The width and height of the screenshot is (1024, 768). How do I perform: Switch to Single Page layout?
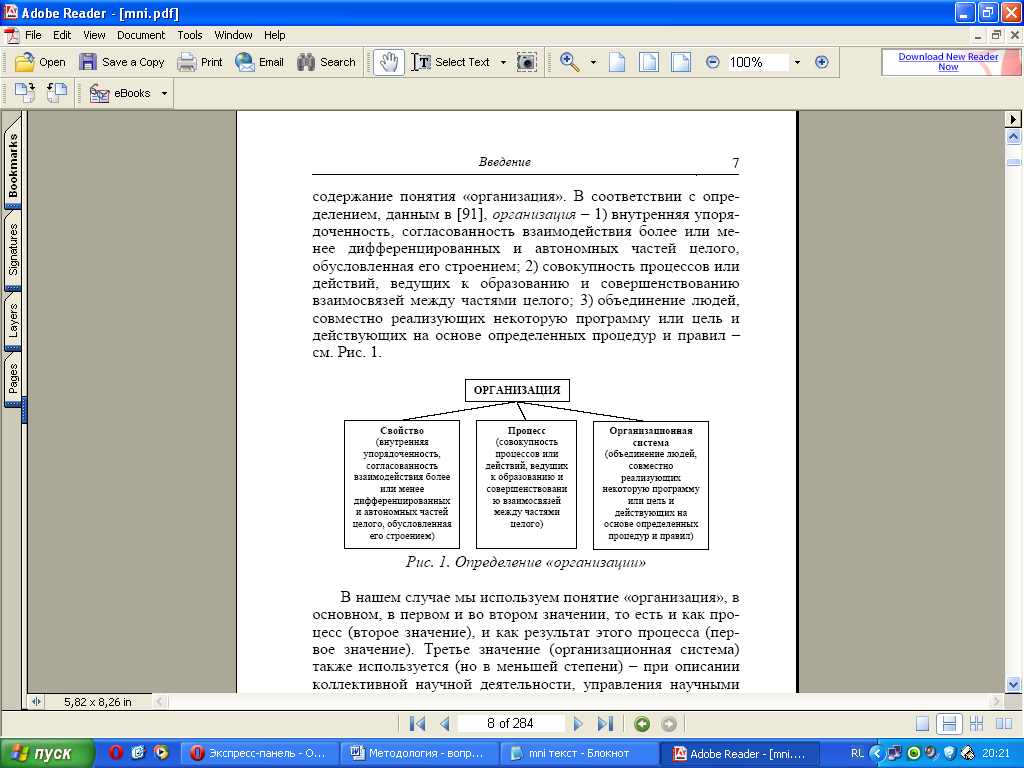922,724
